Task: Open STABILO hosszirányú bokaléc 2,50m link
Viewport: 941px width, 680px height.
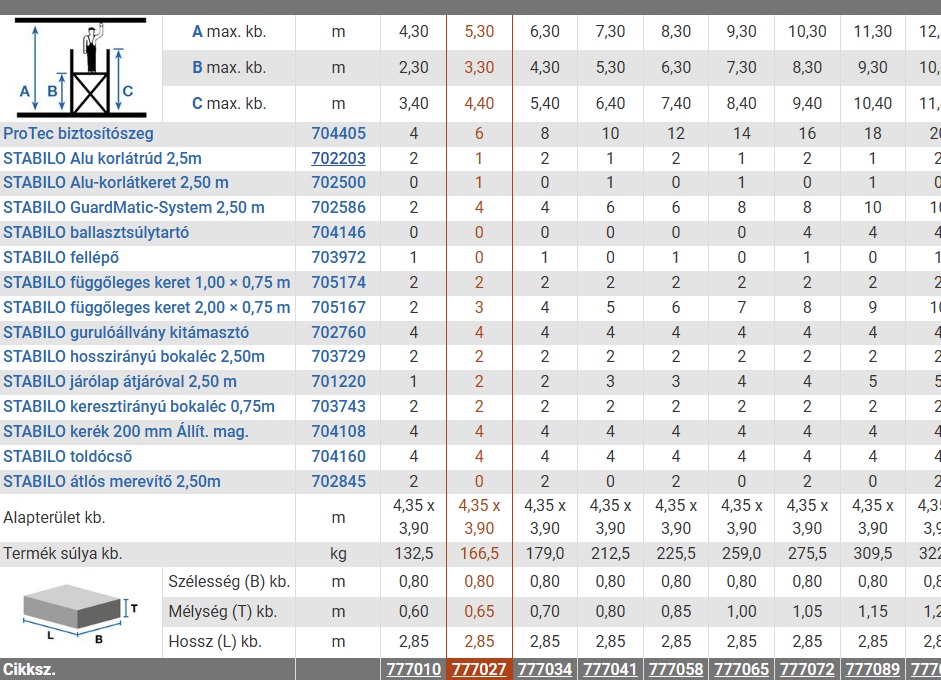Action: (134, 357)
